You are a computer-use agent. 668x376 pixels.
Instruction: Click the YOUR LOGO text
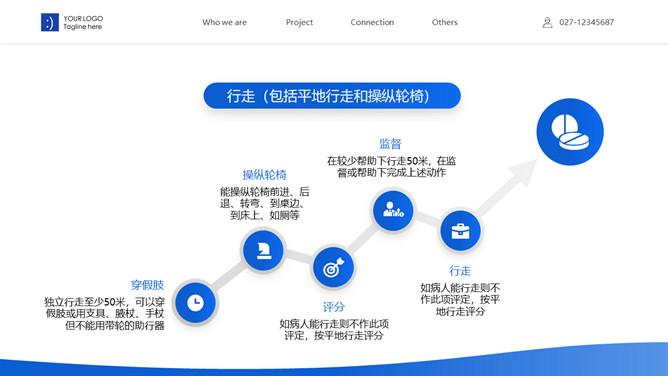click(x=83, y=18)
